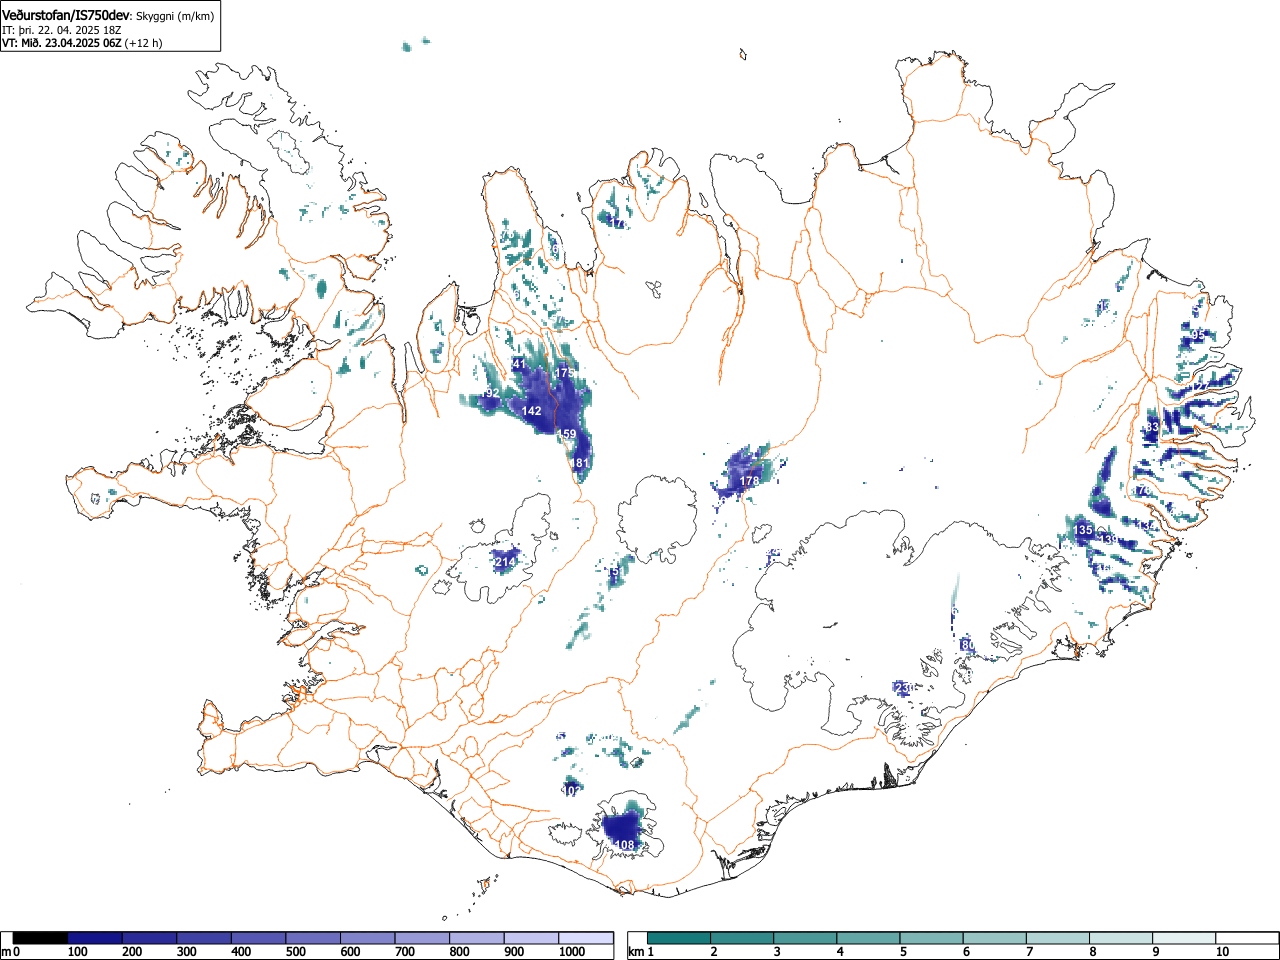Screen dimensions: 1280x960
Task: Click the 'Veðurstofan/IS750dev' title text
Action: coord(67,16)
